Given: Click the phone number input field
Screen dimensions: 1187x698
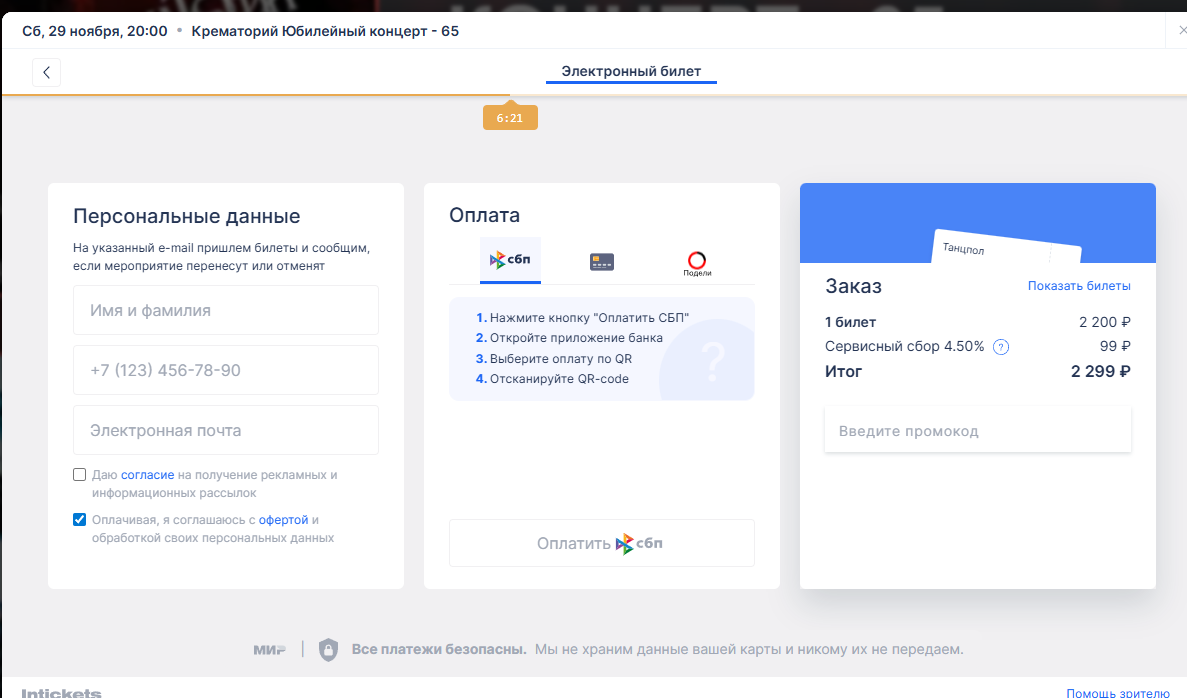Looking at the screenshot, I should click(x=226, y=370).
